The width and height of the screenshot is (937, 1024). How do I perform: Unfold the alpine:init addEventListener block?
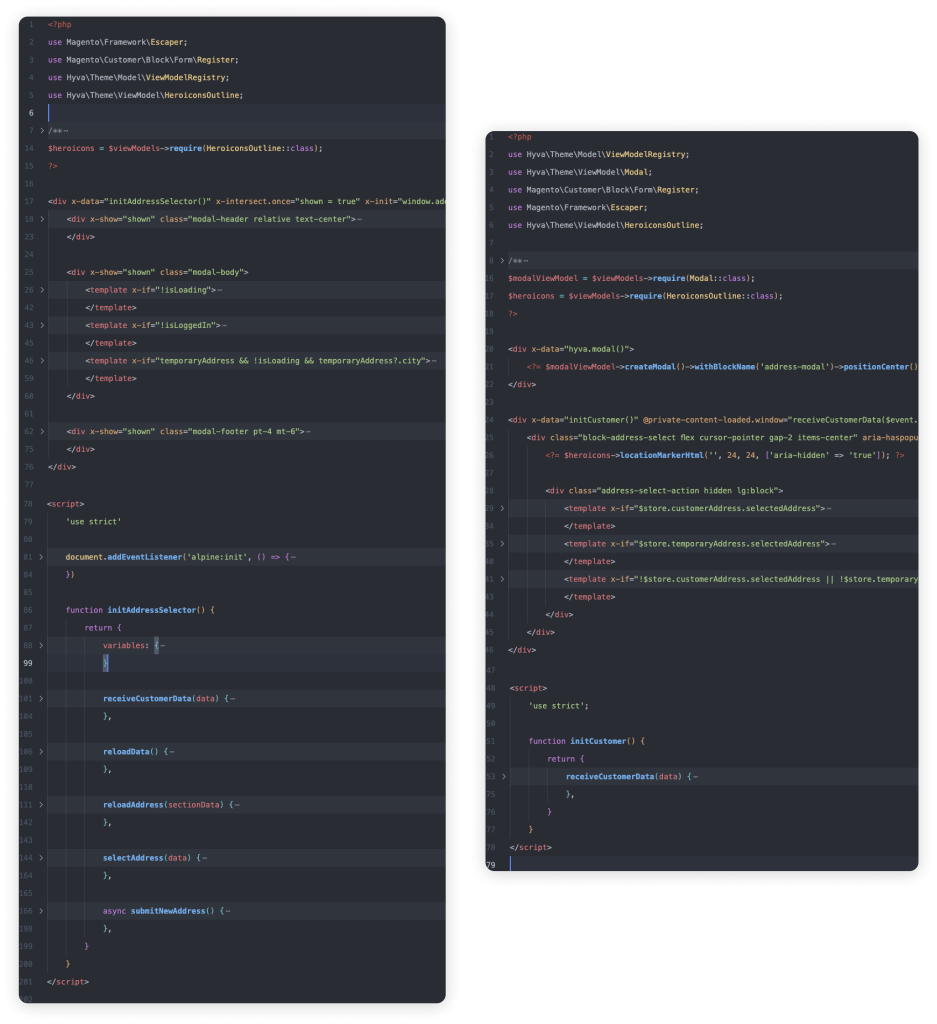coord(41,557)
